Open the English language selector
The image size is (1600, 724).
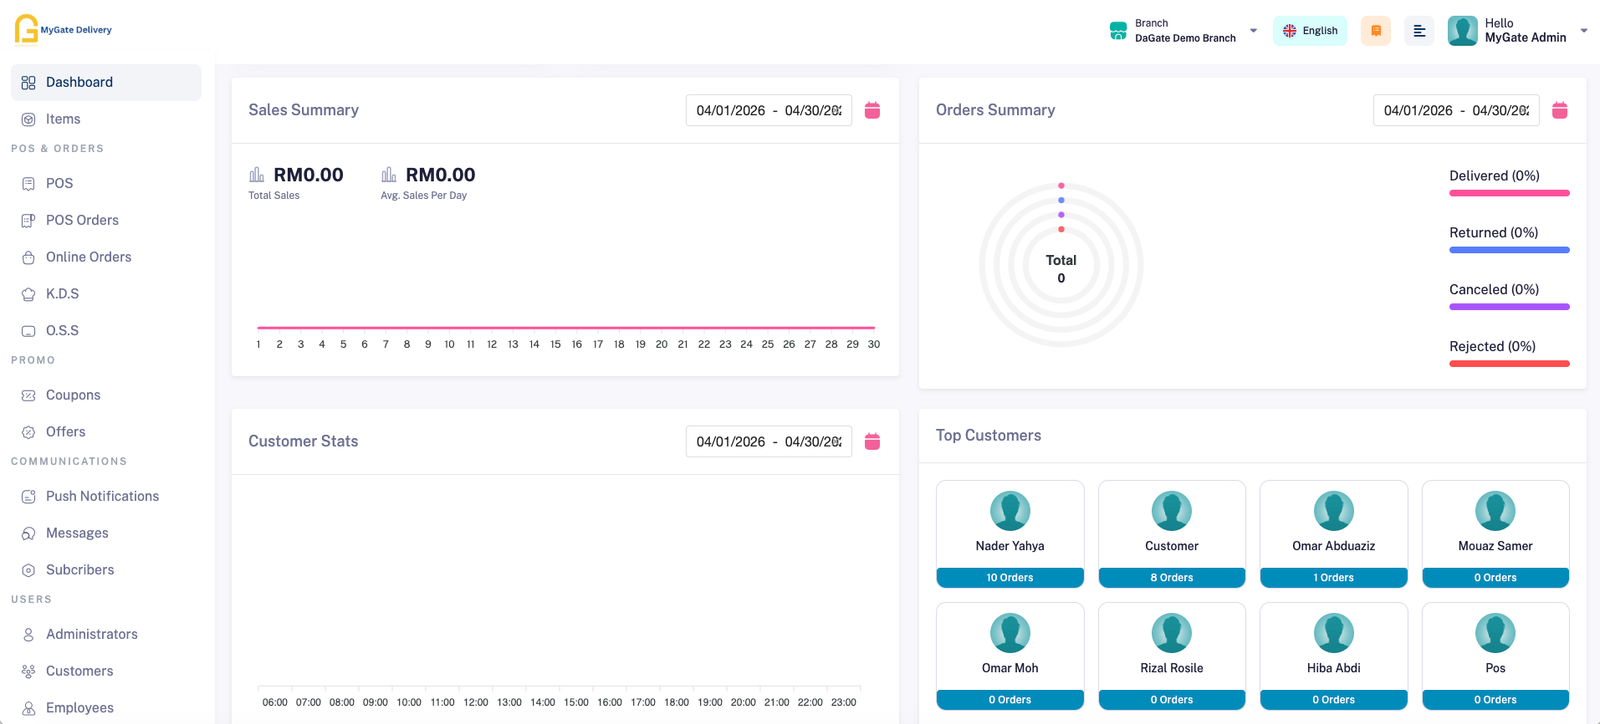point(1310,31)
